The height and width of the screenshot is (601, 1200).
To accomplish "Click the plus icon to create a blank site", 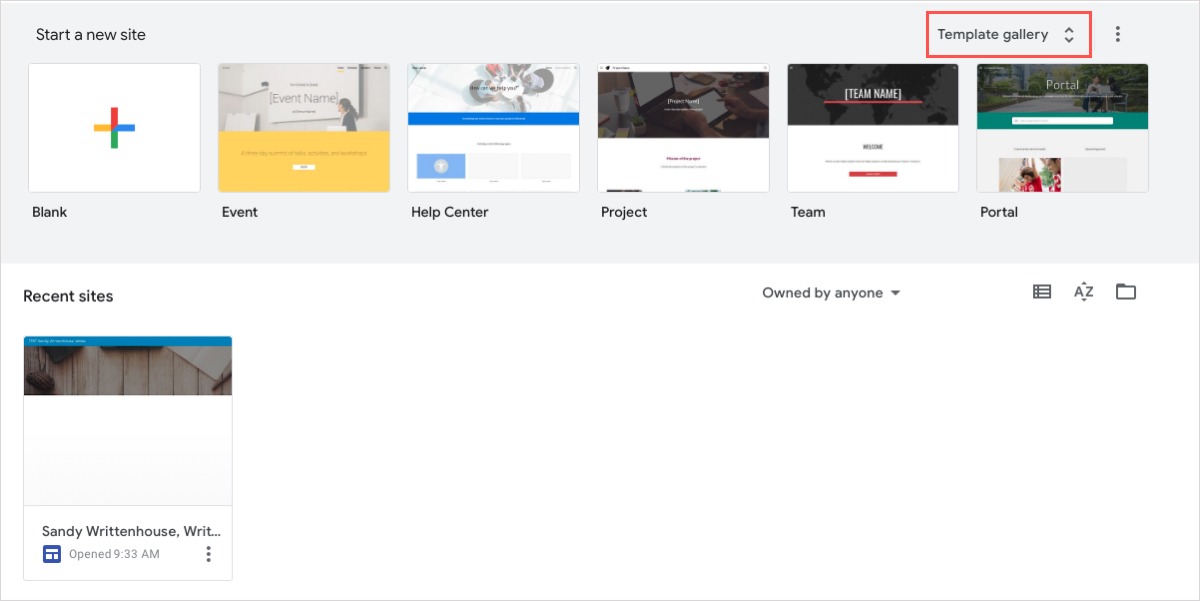I will 113,127.
